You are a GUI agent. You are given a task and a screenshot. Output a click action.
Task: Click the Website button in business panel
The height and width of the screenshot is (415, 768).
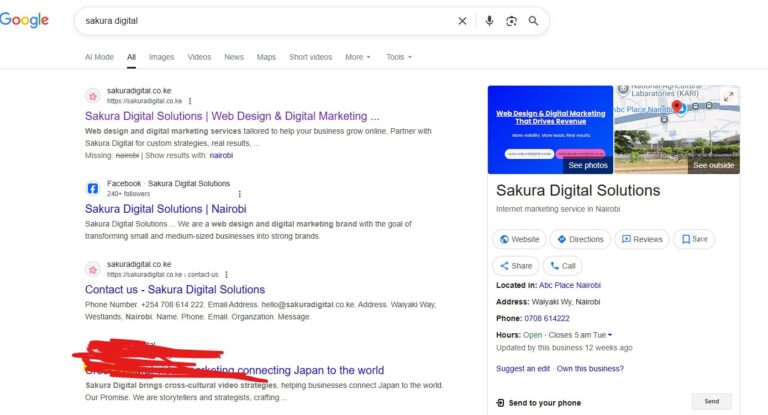519,239
